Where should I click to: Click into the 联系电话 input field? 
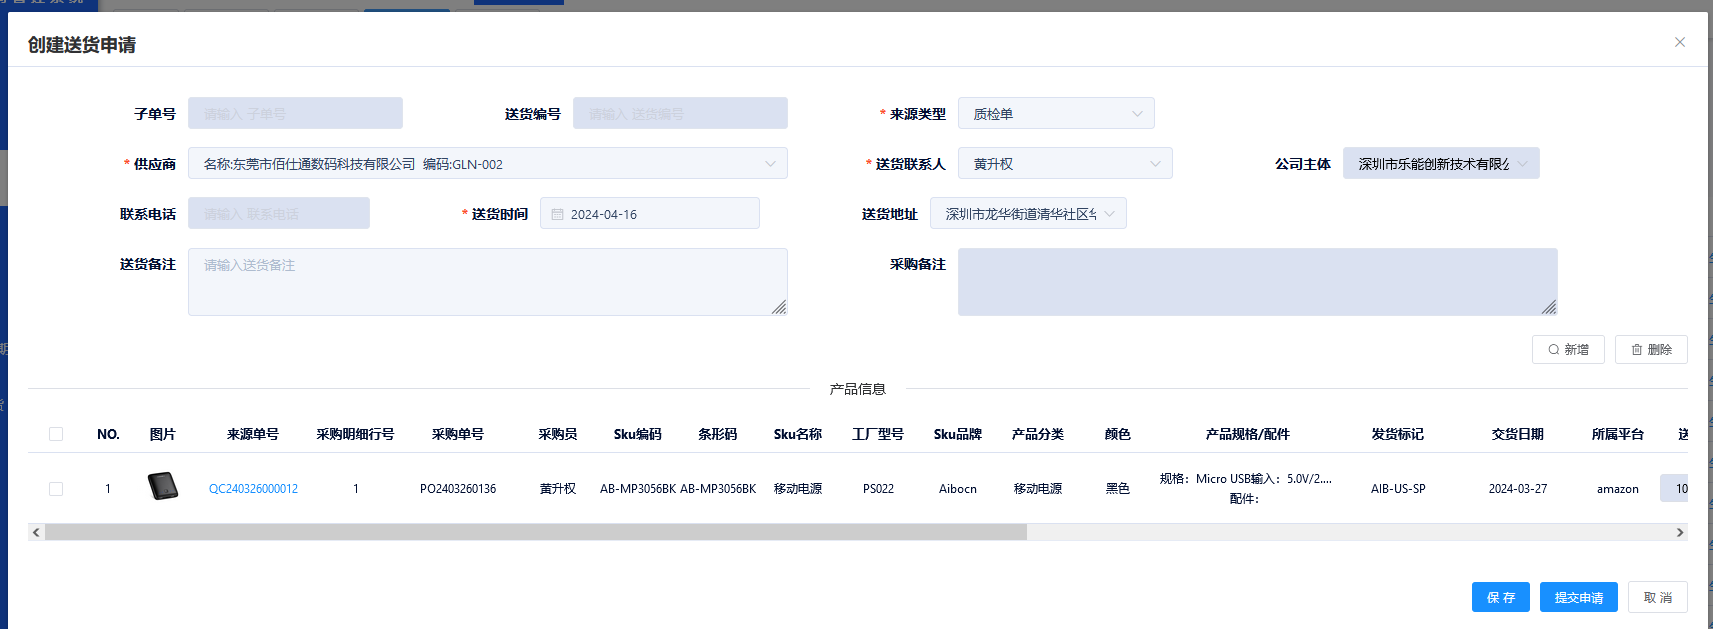(x=279, y=214)
